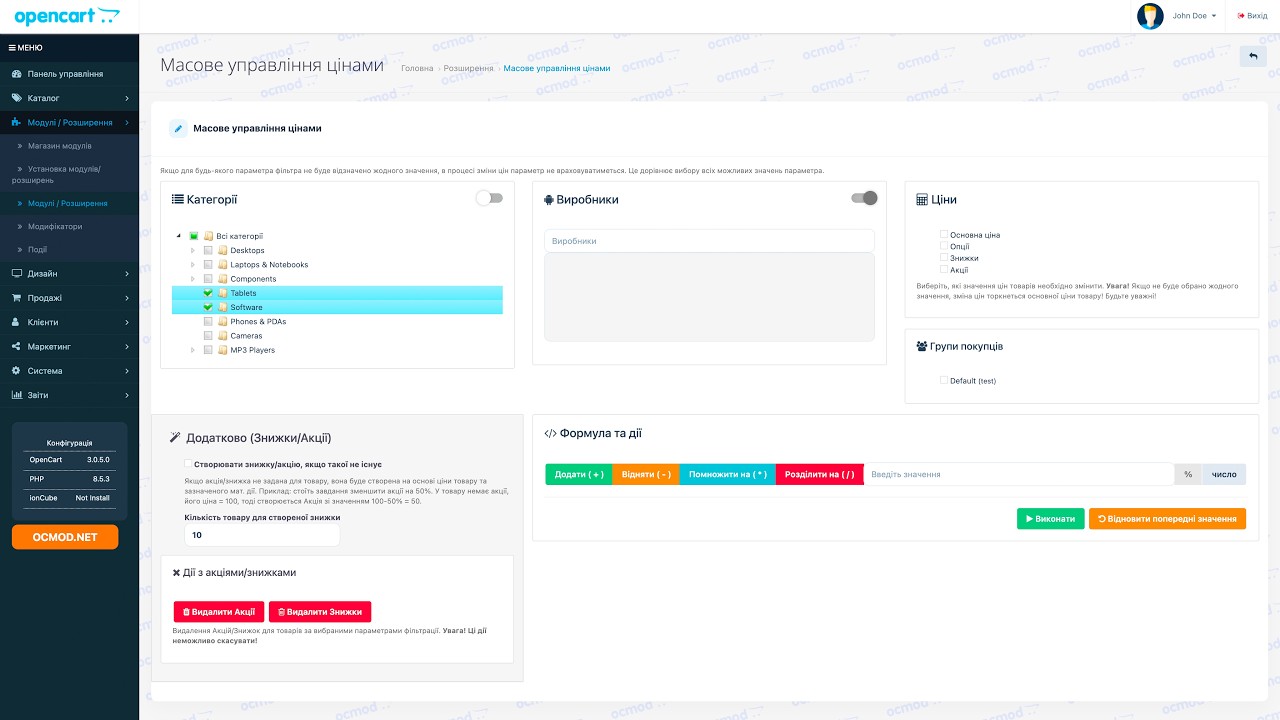The image size is (1280, 720).
Task: Click the cart icon next to Продажі
Action: (x=17, y=298)
